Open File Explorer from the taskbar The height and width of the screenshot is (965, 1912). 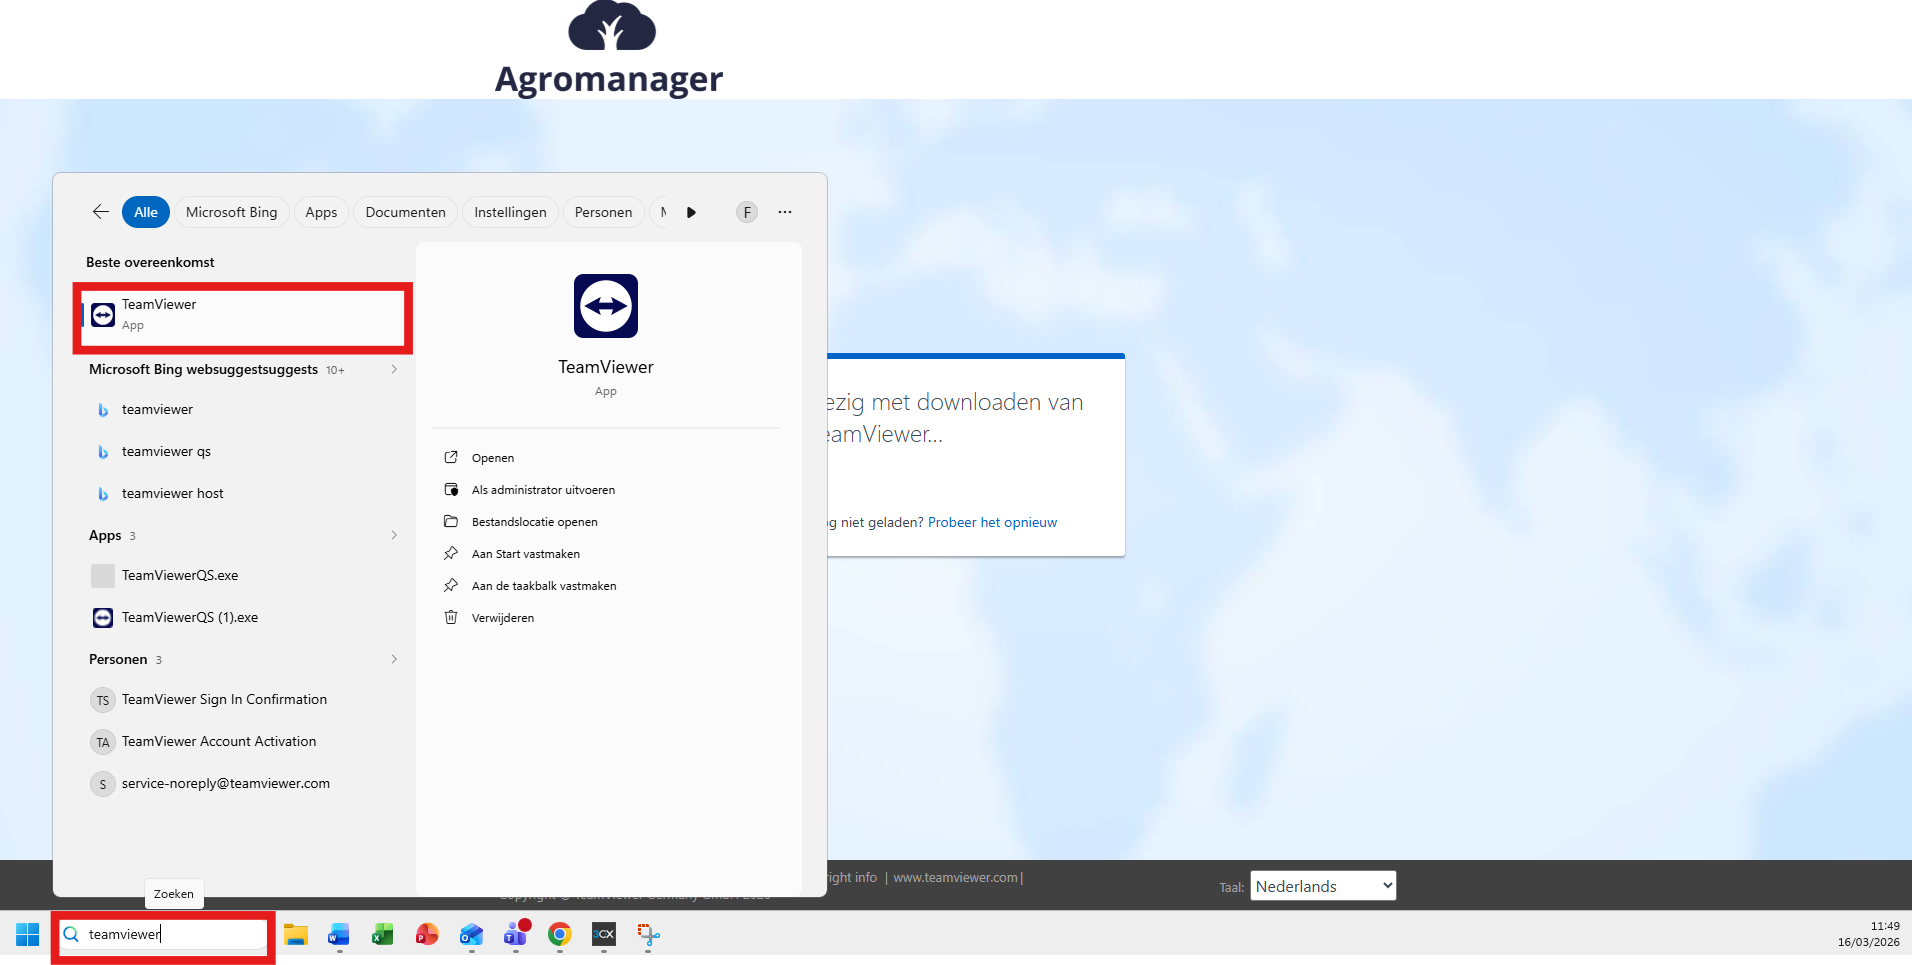click(295, 935)
